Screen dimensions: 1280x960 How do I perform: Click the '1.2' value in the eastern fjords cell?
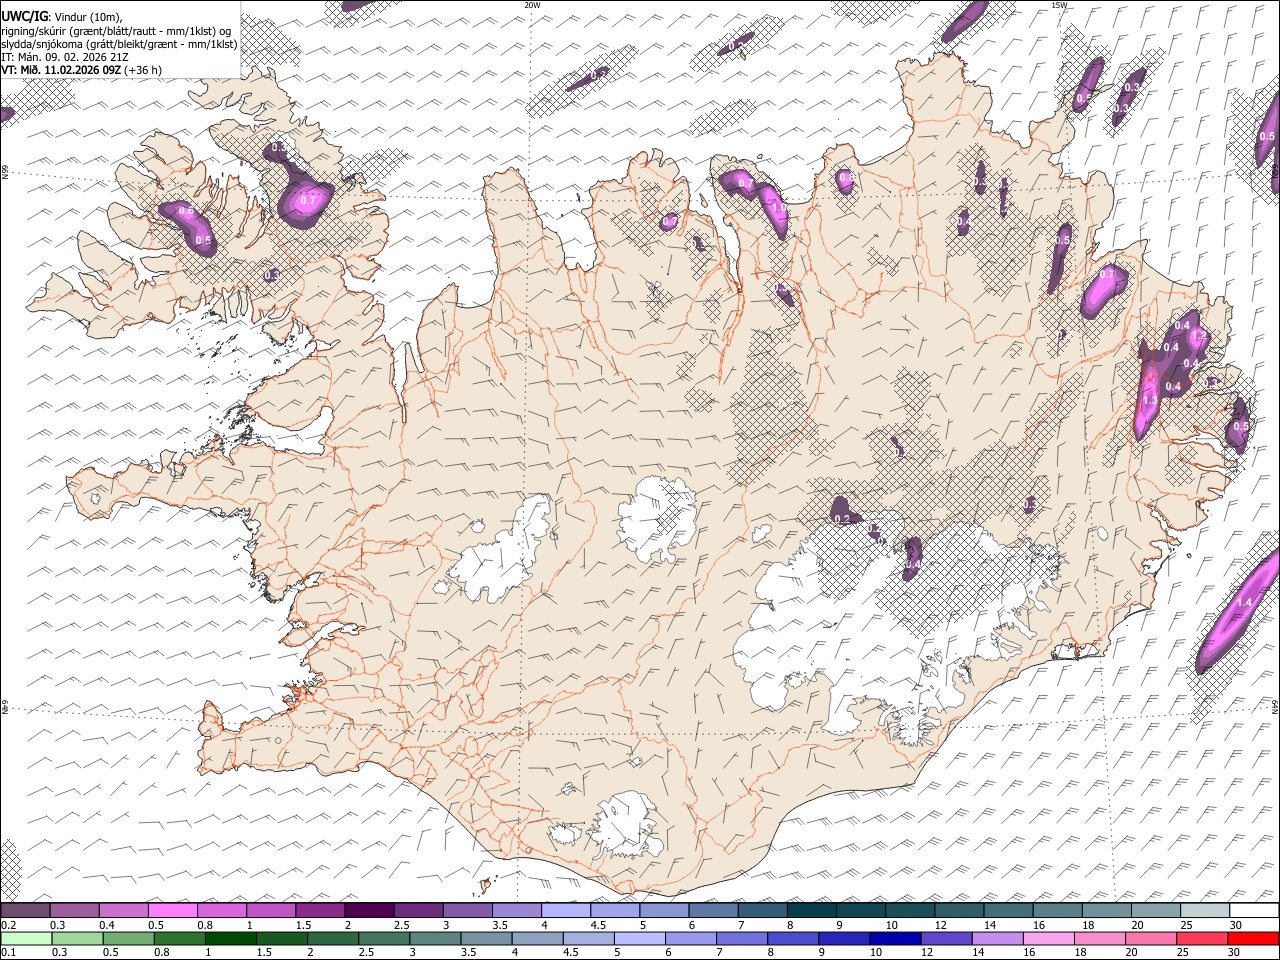(1199, 337)
